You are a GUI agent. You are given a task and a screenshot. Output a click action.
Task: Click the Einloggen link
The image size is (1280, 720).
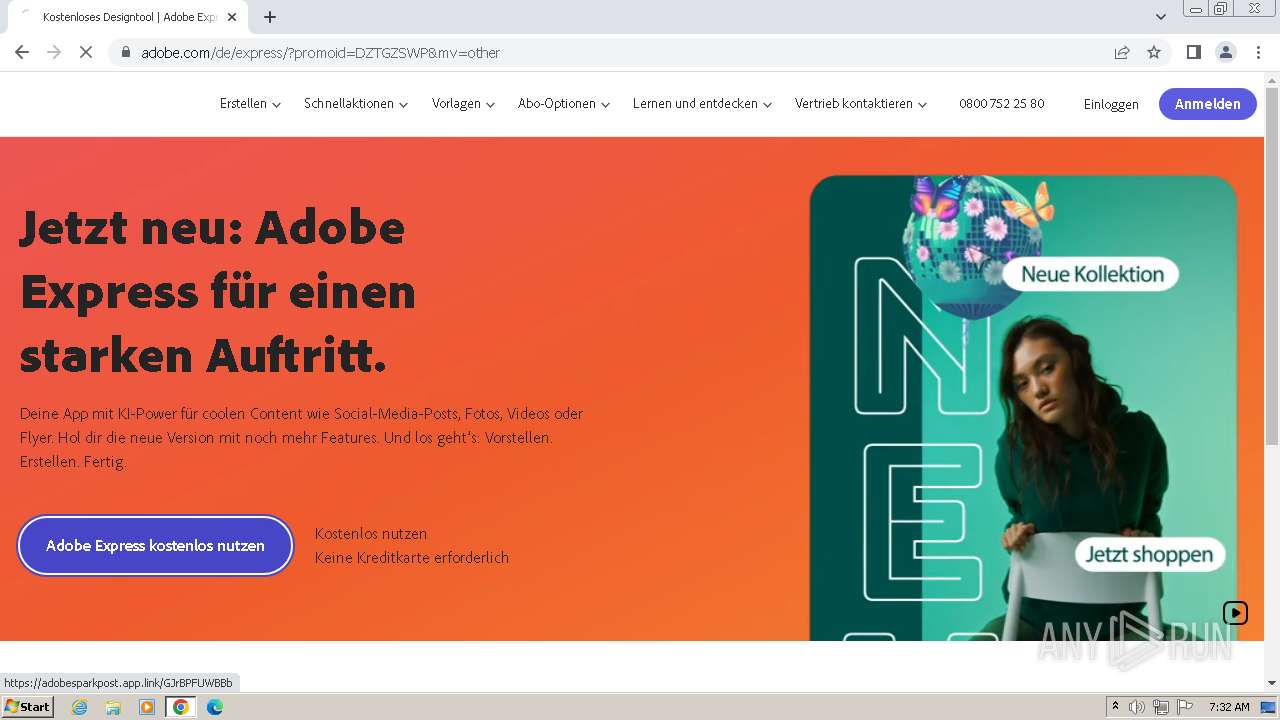click(1111, 104)
